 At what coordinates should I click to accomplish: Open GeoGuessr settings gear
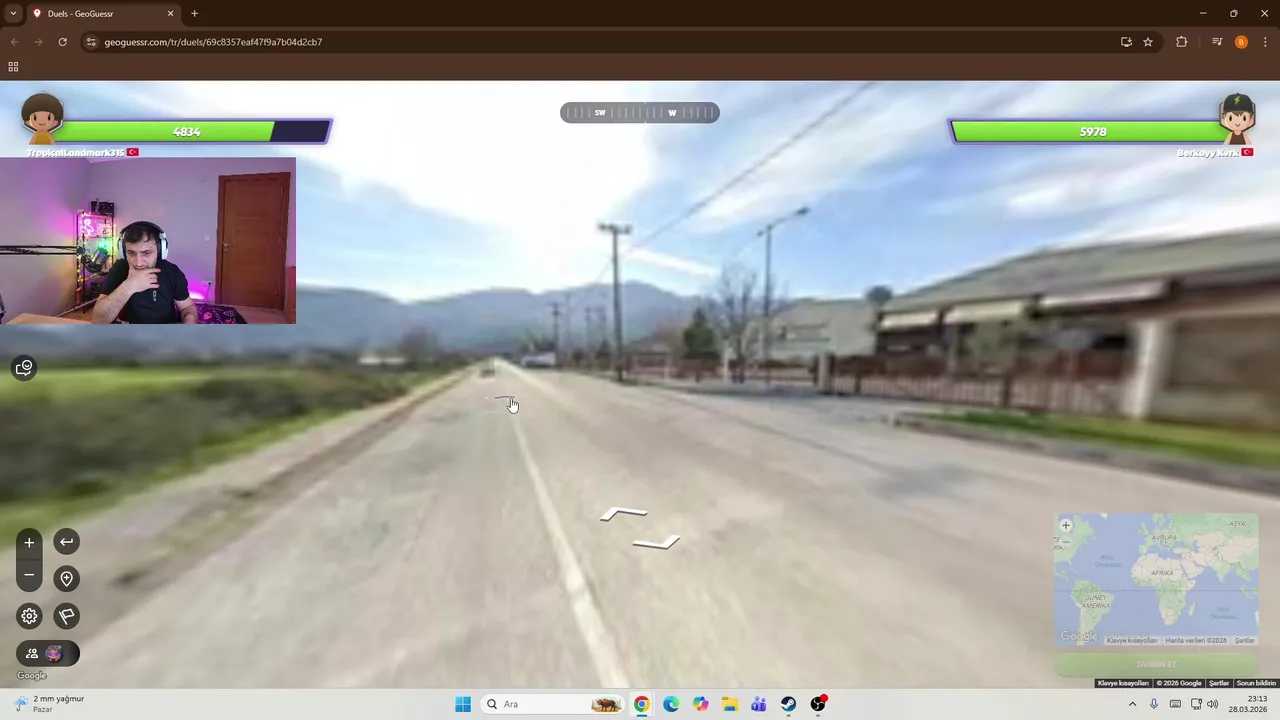tap(29, 616)
